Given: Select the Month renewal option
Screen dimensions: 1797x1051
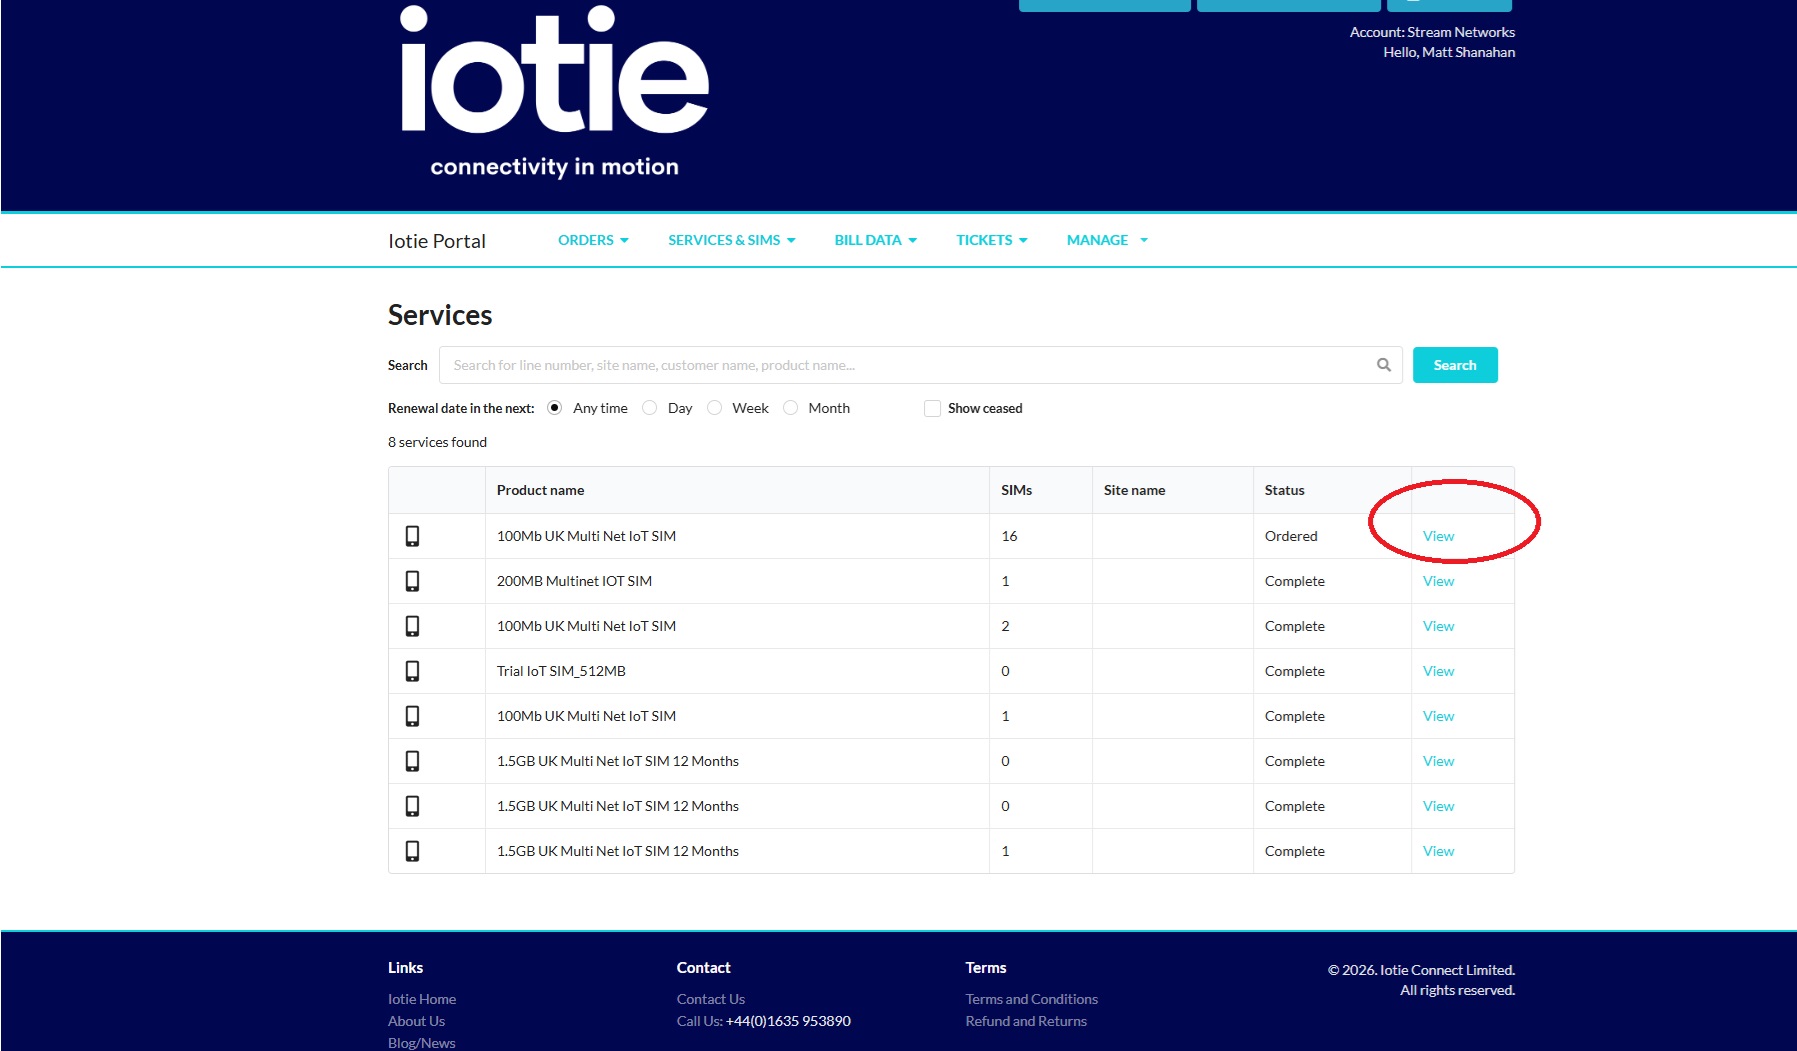Looking at the screenshot, I should [x=790, y=408].
